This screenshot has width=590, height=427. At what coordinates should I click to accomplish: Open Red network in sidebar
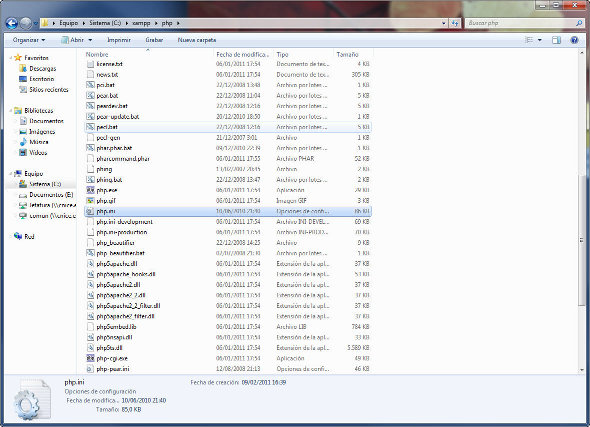(x=24, y=237)
